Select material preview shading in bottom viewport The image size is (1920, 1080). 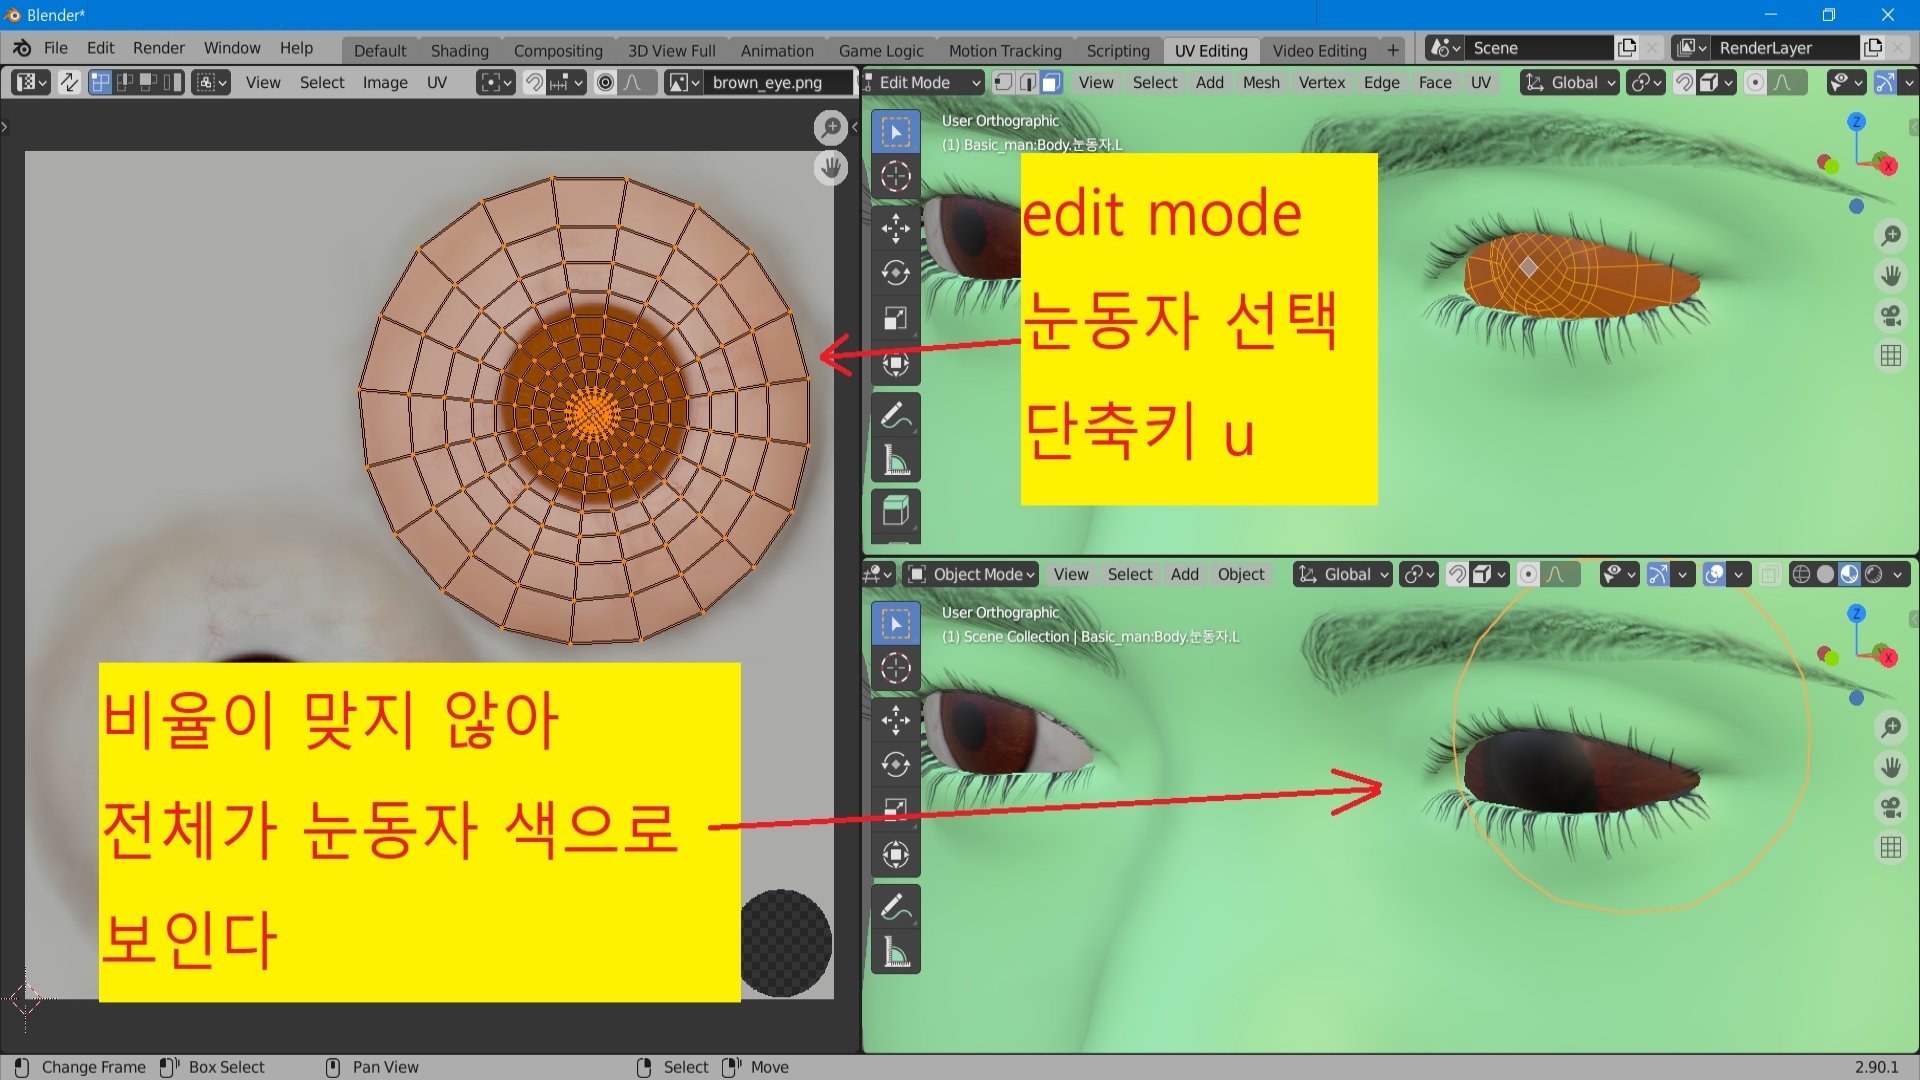pyautogui.click(x=1849, y=574)
